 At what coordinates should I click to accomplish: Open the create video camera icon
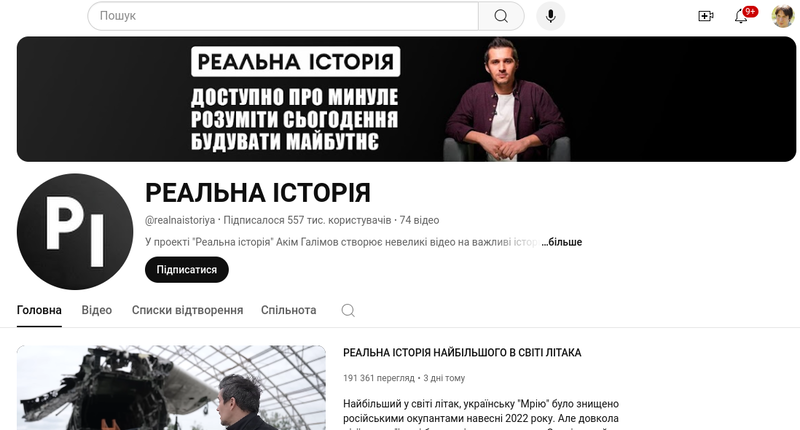point(706,16)
